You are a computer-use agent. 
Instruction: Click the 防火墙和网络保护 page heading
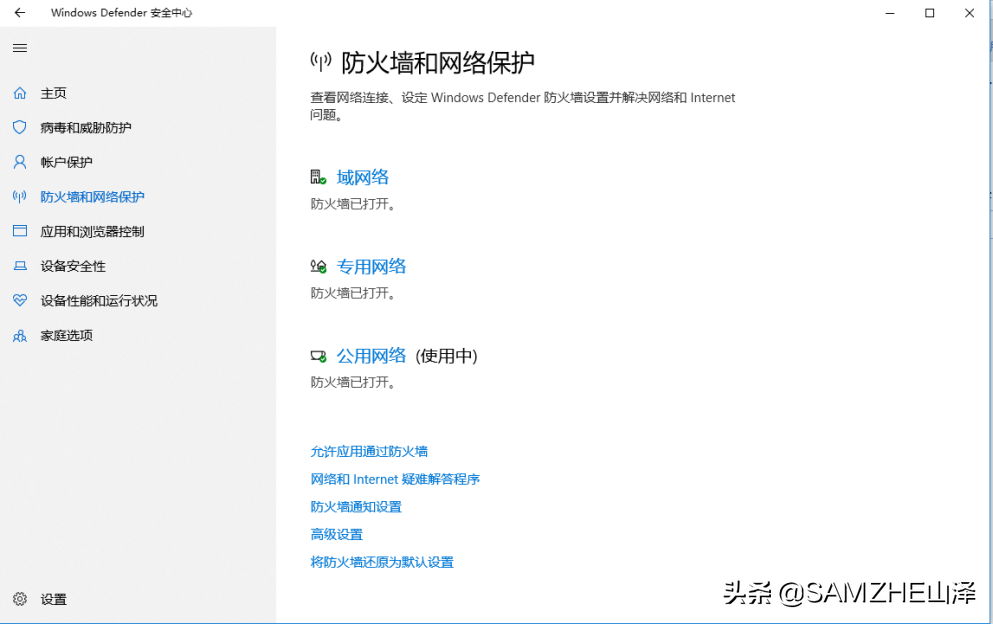click(438, 63)
